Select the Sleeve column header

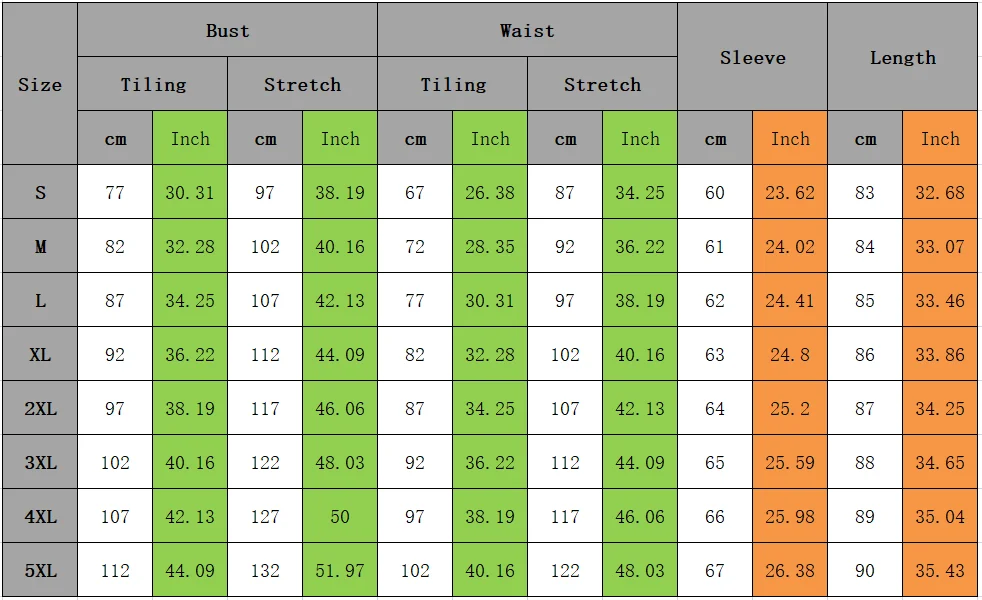752,57
